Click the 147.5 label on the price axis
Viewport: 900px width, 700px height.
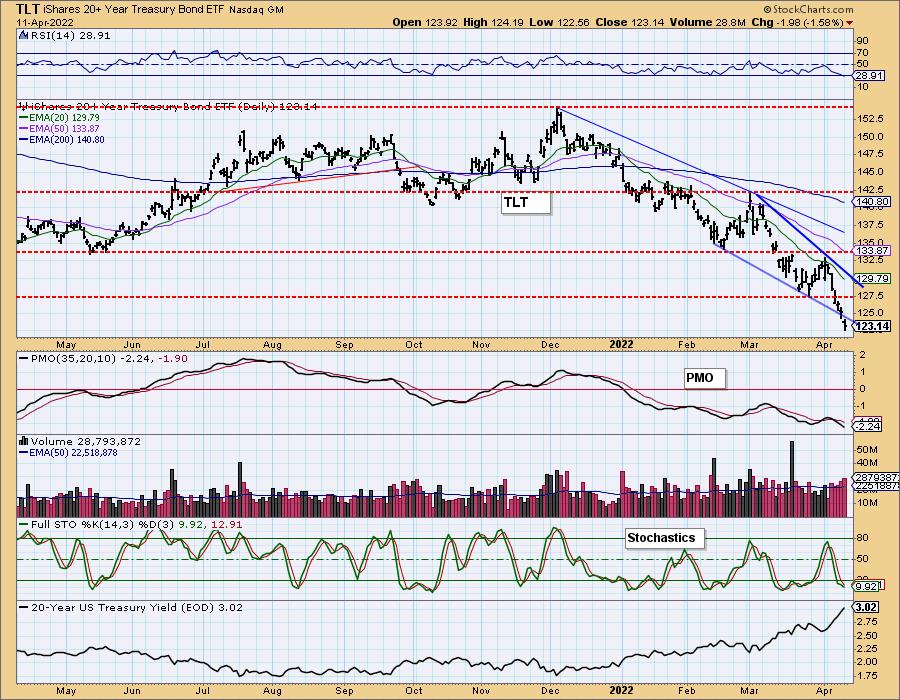pyautogui.click(x=872, y=154)
